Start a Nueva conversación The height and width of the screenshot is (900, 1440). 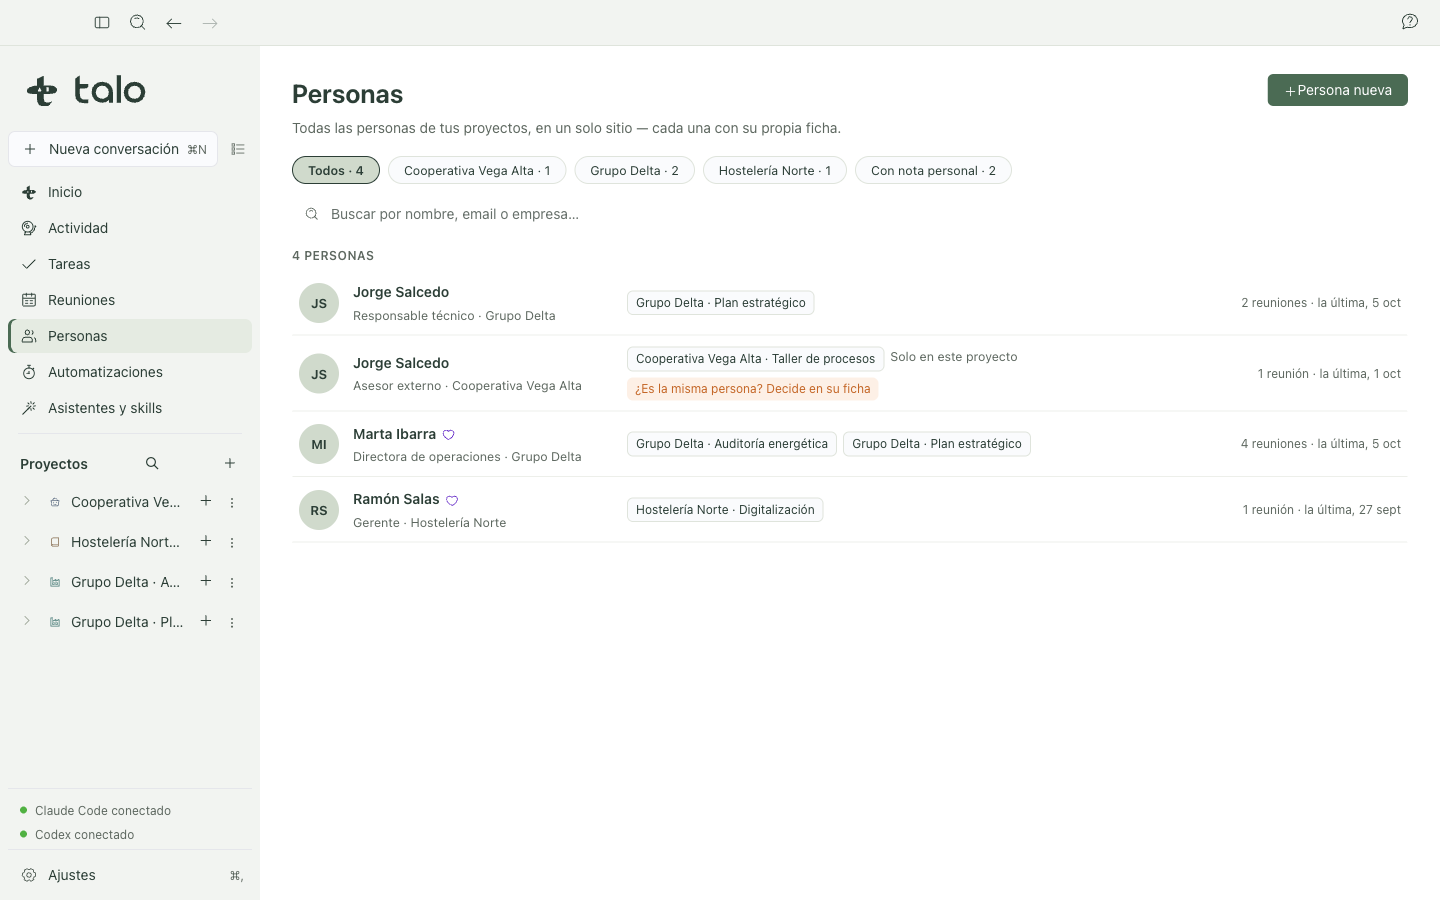(x=113, y=149)
